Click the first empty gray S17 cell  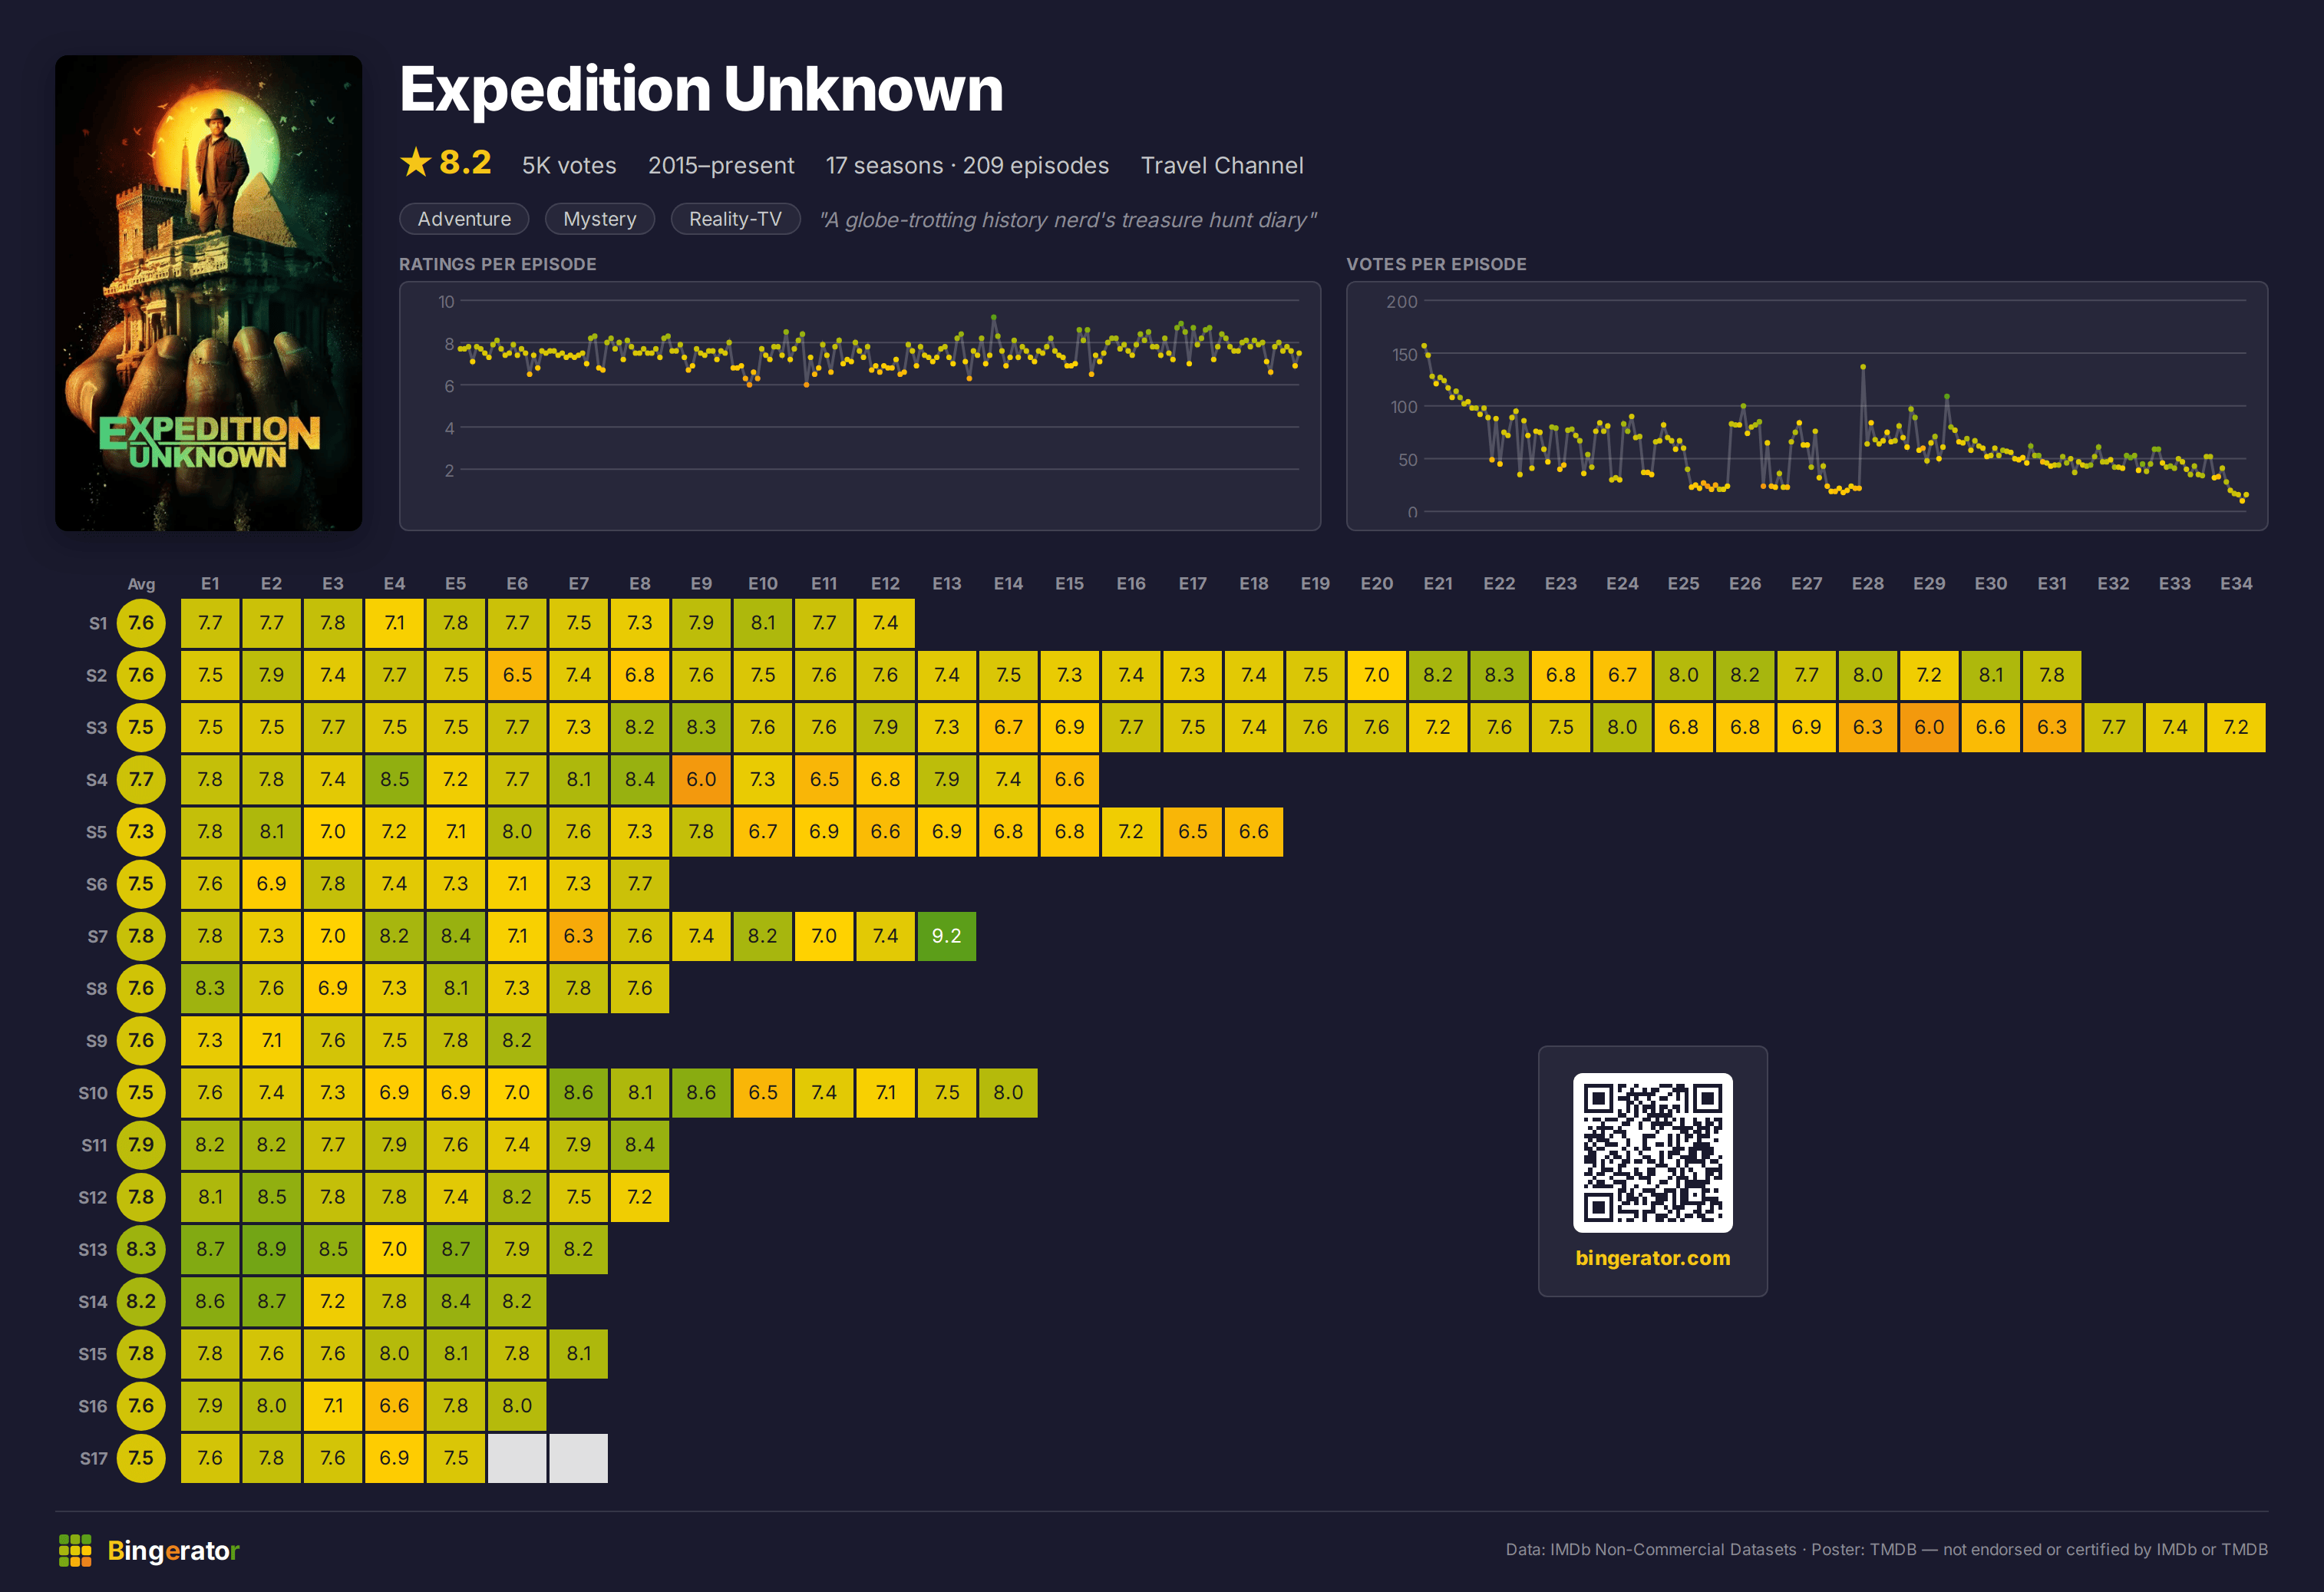[x=517, y=1458]
